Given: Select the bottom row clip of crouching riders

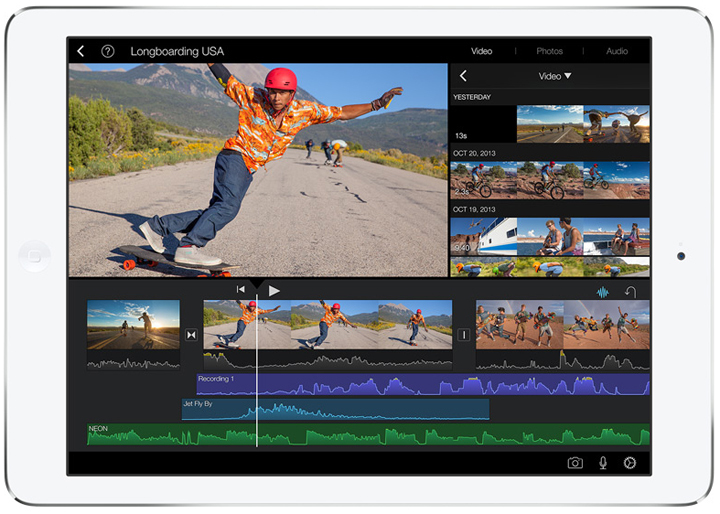Looking at the screenshot, I should coord(550,267).
